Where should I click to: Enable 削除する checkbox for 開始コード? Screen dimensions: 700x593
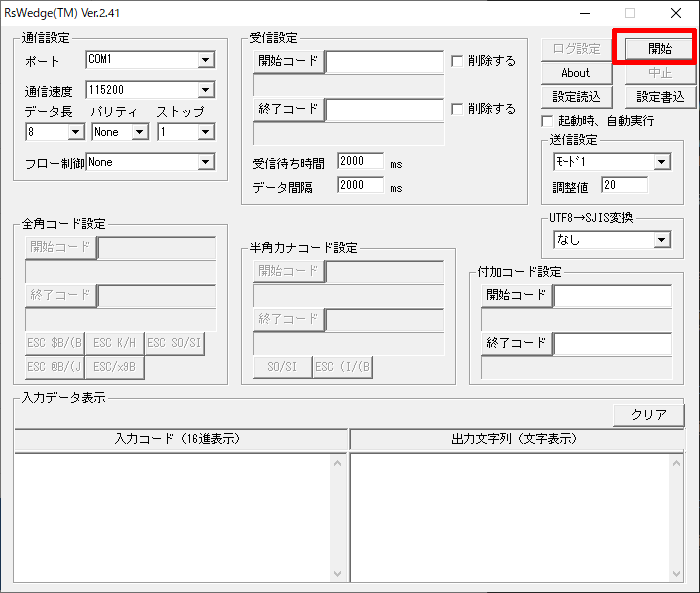457,61
